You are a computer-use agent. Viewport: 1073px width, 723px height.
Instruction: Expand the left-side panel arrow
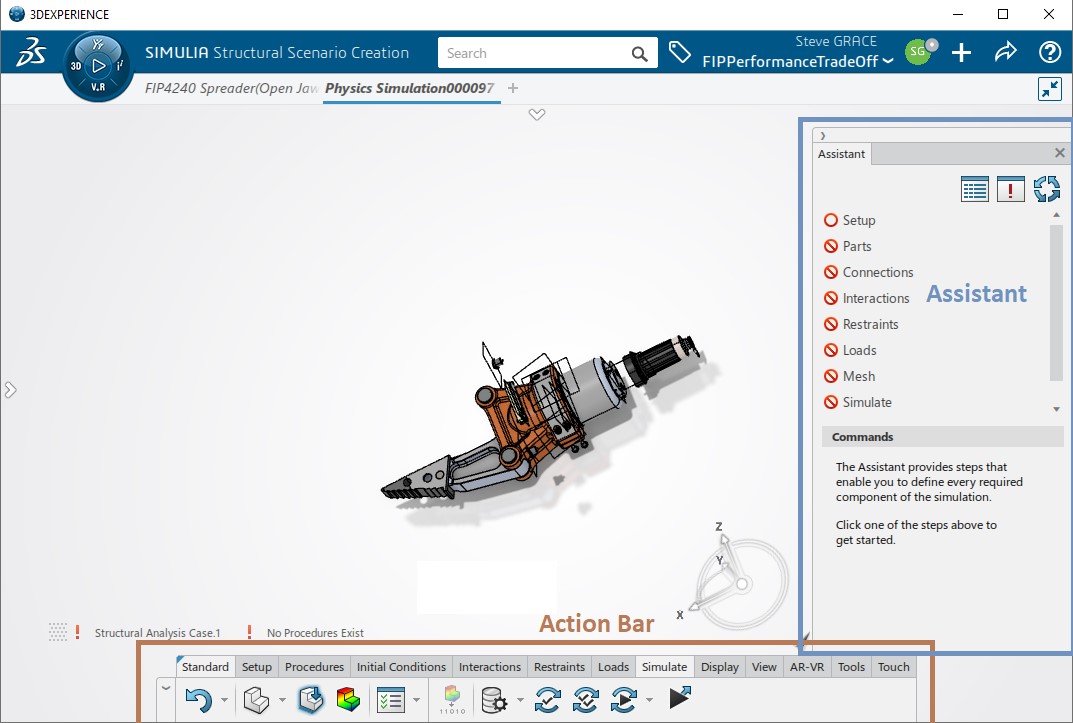tap(11, 391)
